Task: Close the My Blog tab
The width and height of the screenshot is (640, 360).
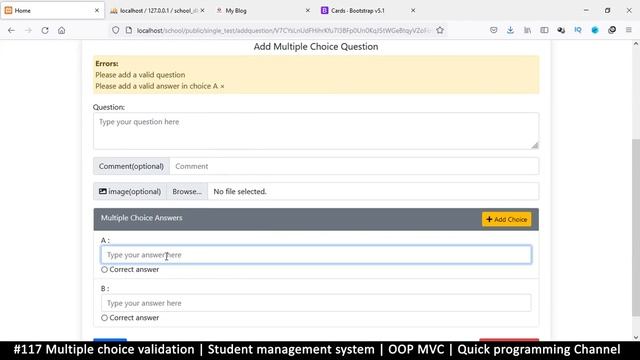Action: coord(308,11)
